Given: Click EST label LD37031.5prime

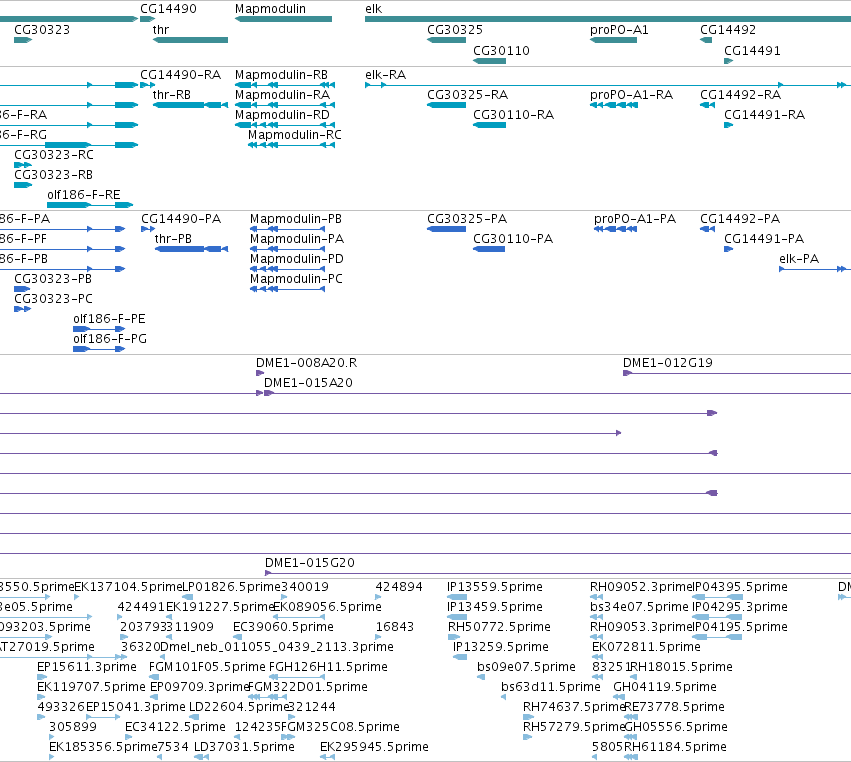Looking at the screenshot, I should tap(244, 747).
